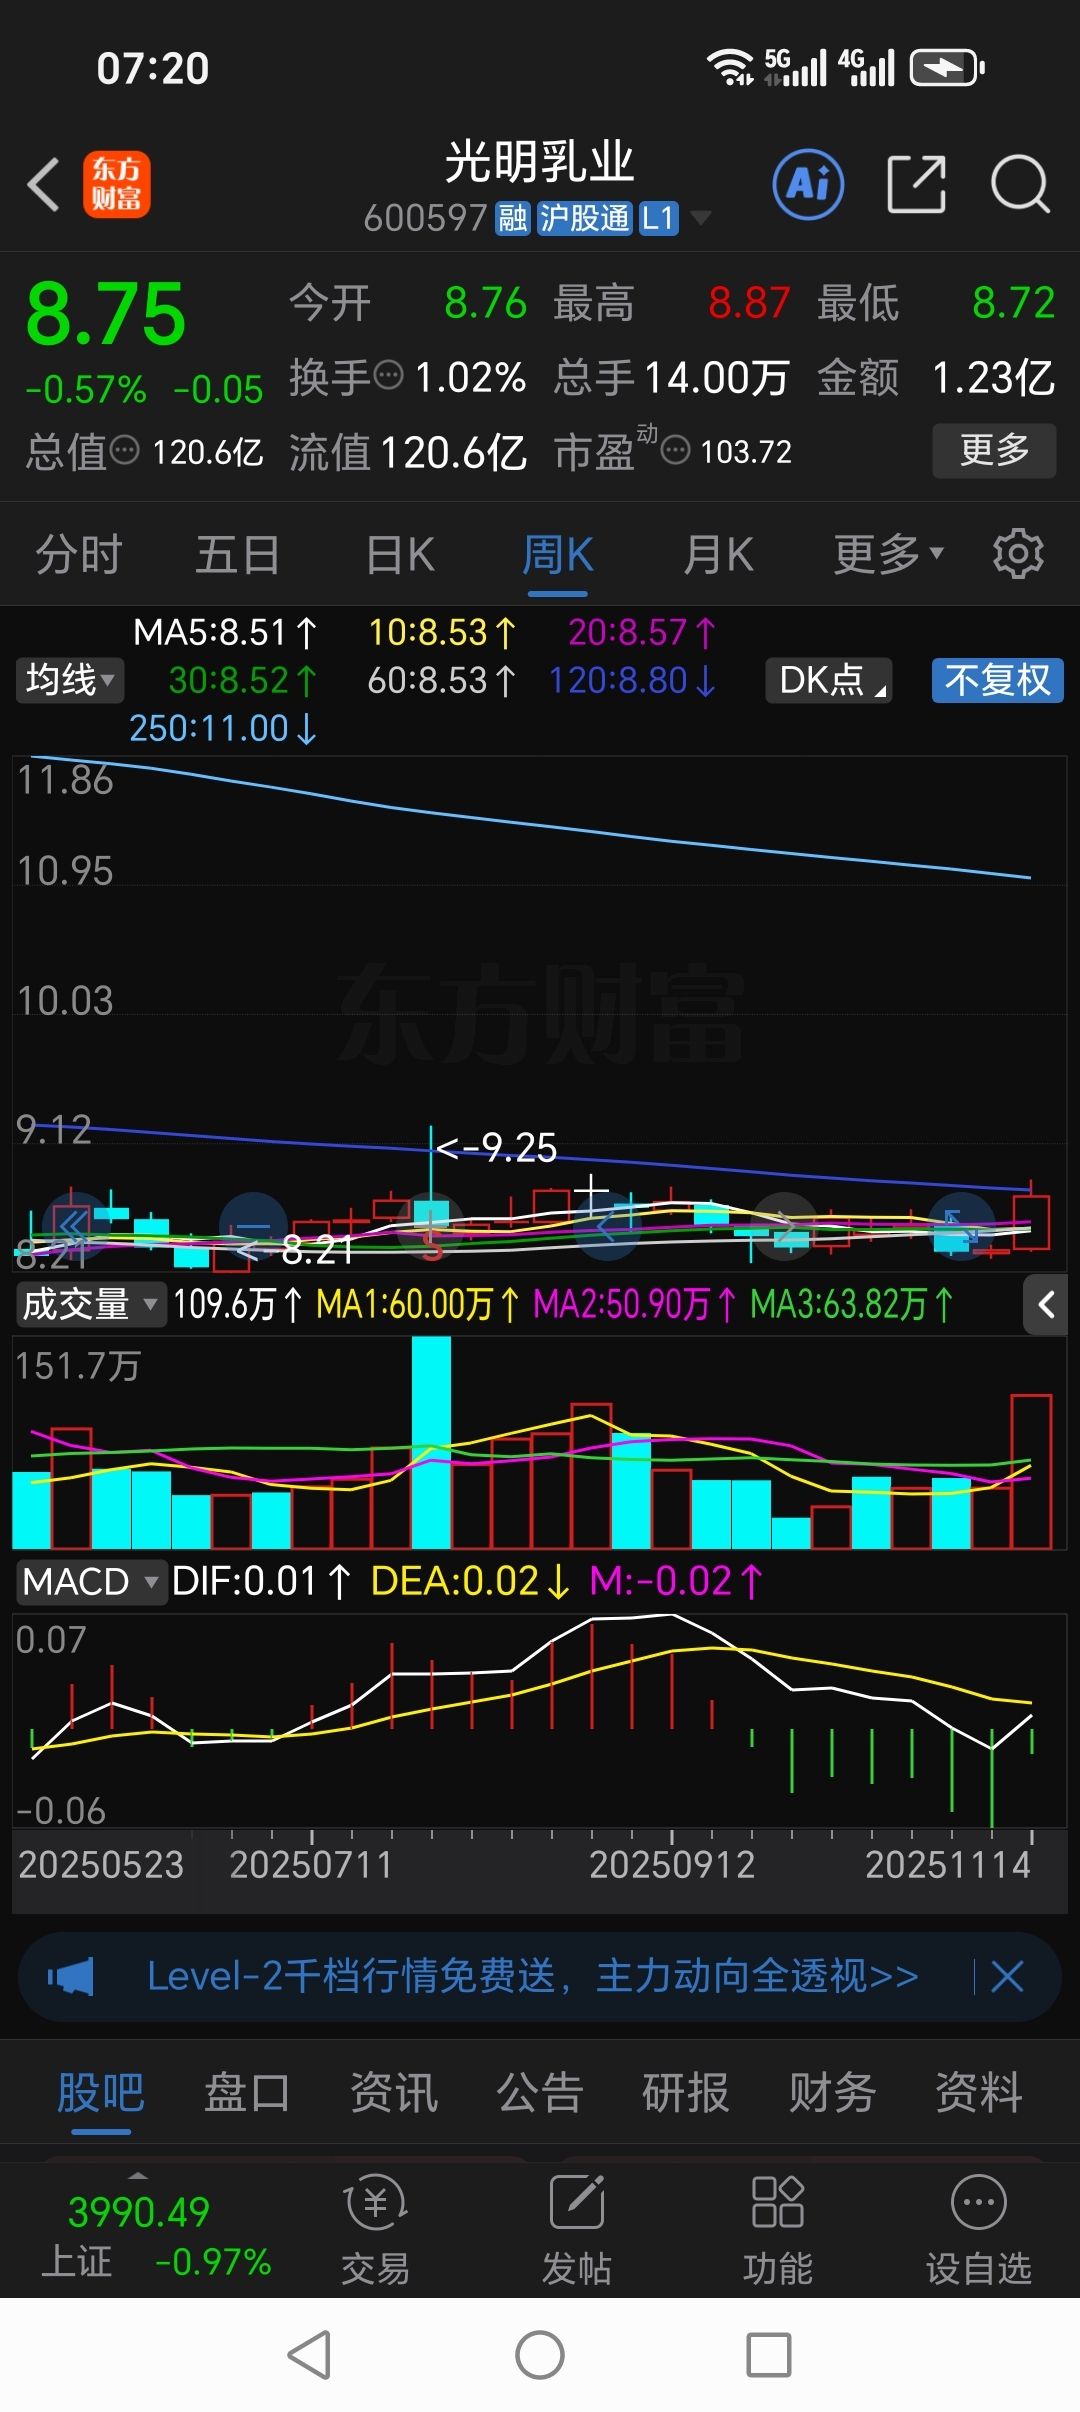The height and width of the screenshot is (2412, 1080).
Task: Tap 更多 button for more quote data
Action: pyautogui.click(x=994, y=450)
